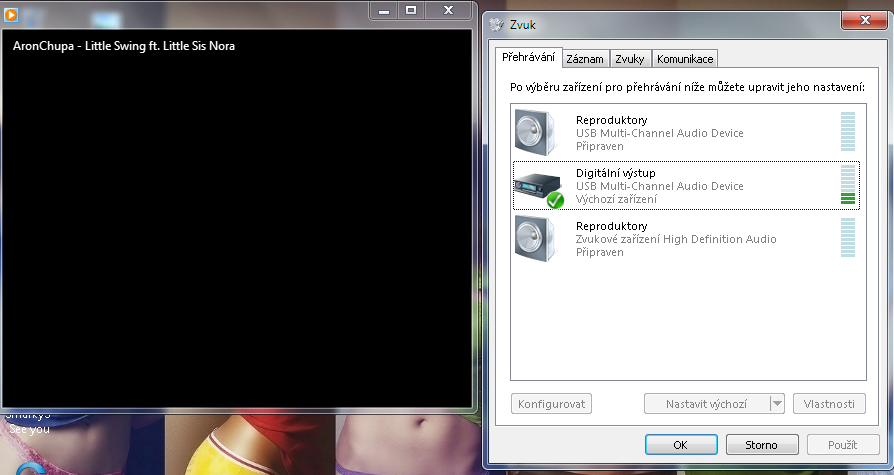Close the media player window
894x475 pixels.
coord(449,10)
